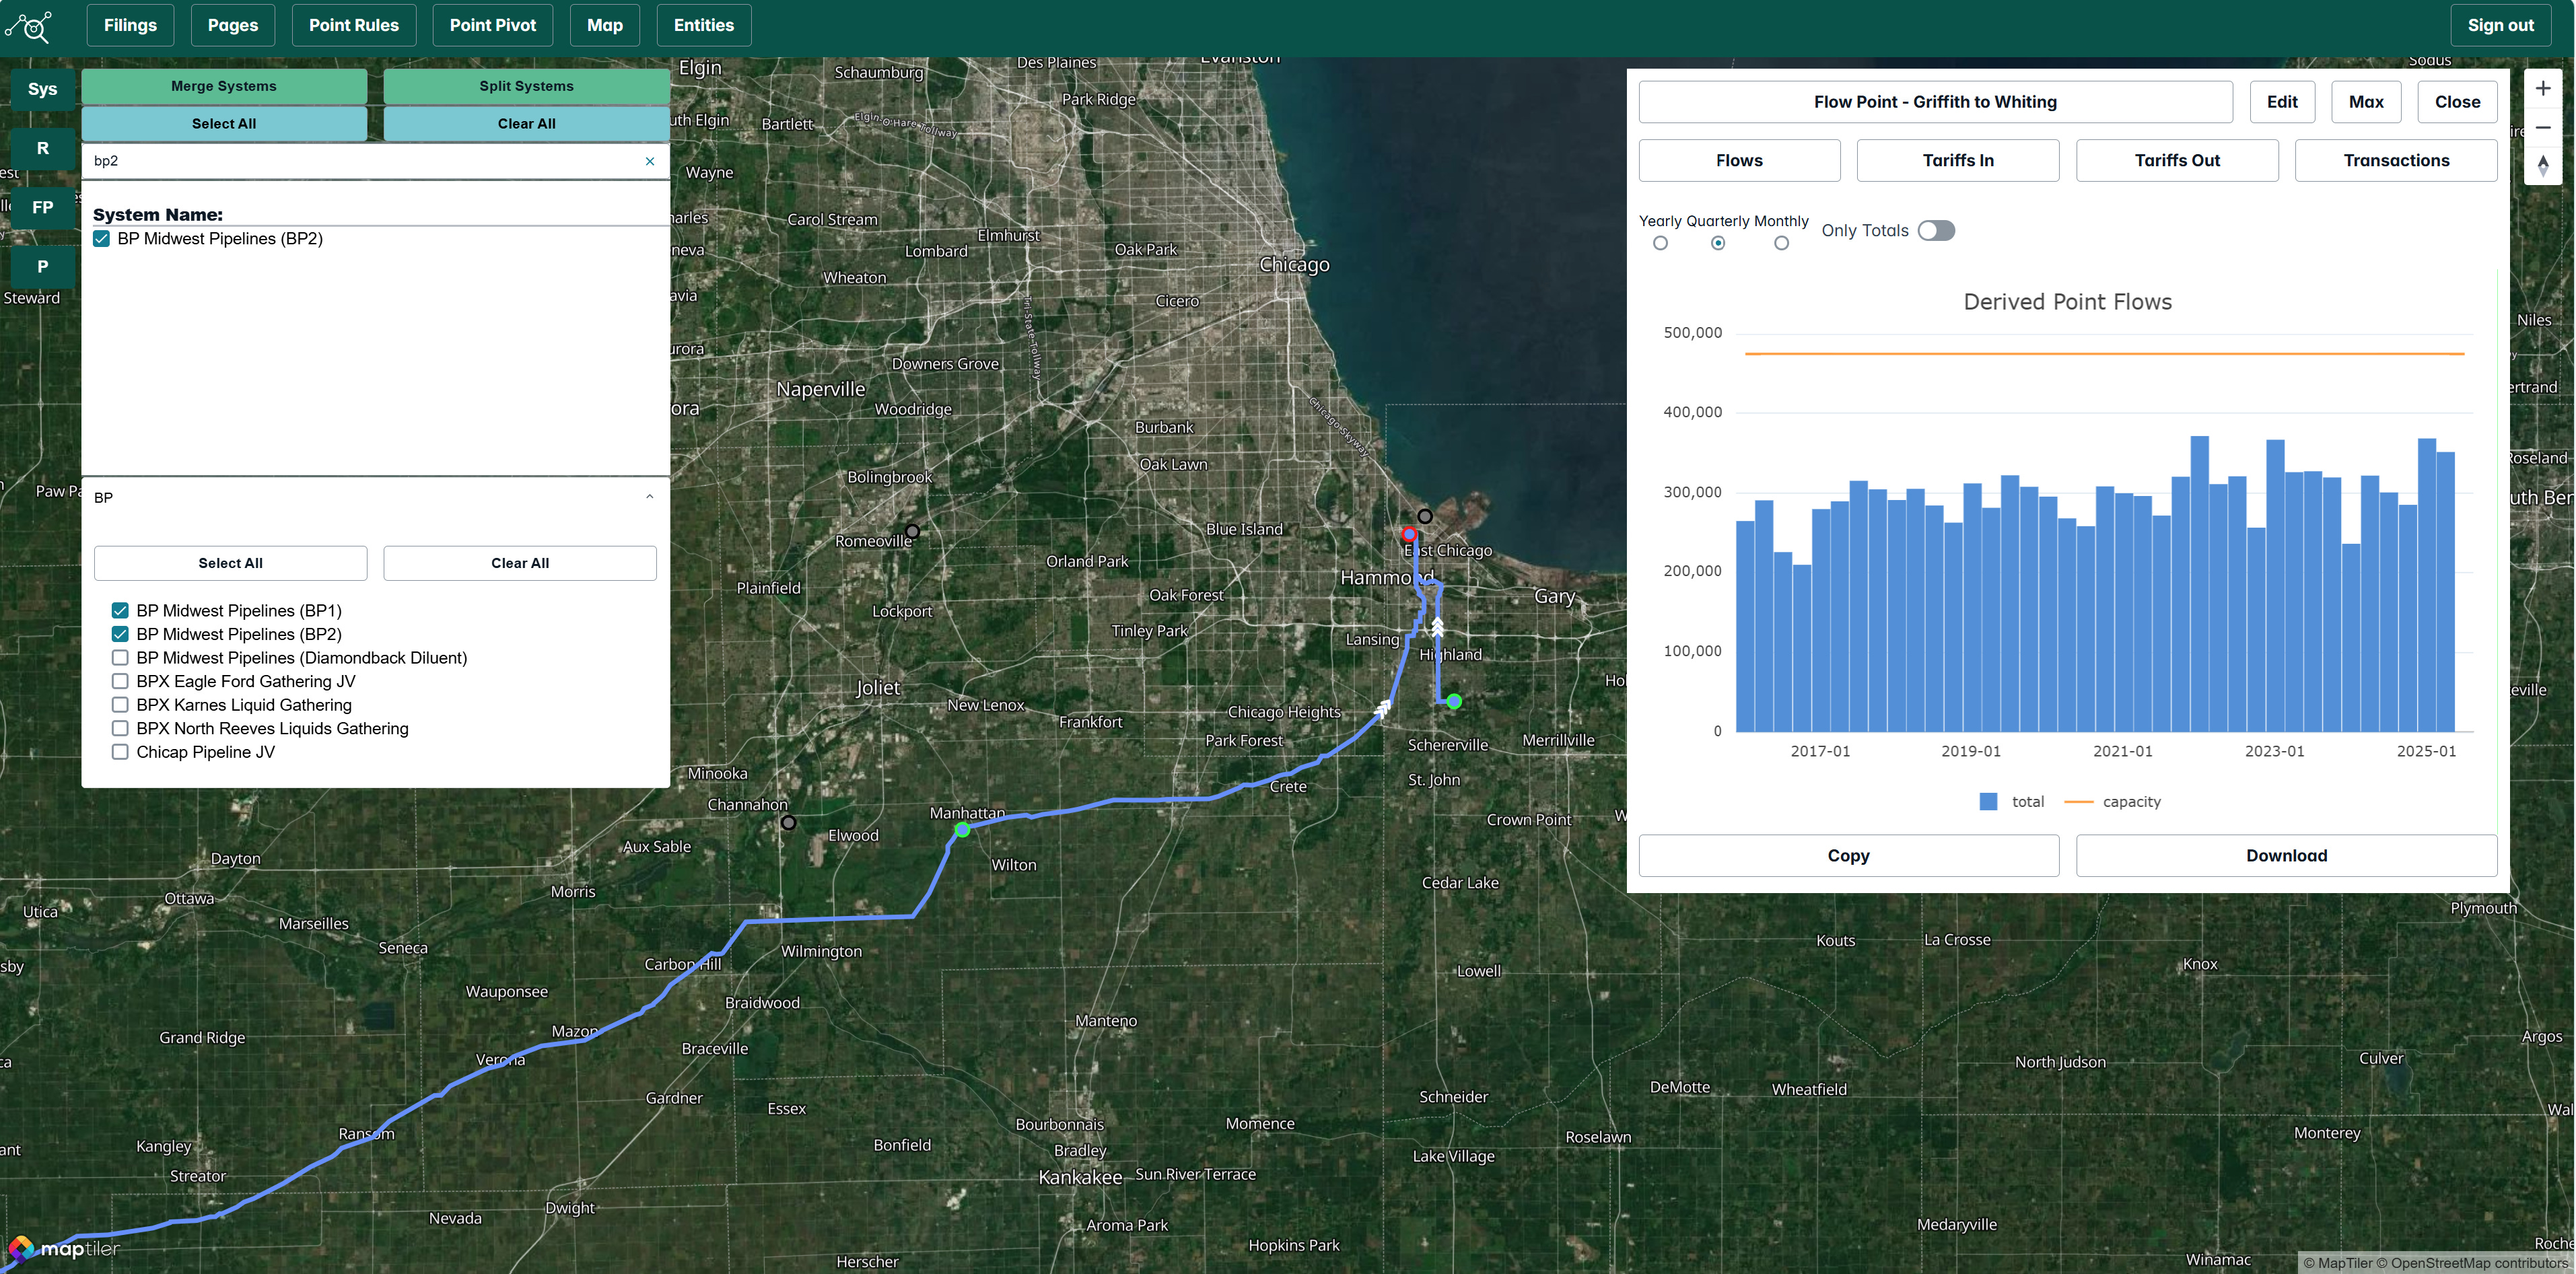Enable the Only Totals toggle
This screenshot has height=1274, width=2576.
(x=1936, y=231)
